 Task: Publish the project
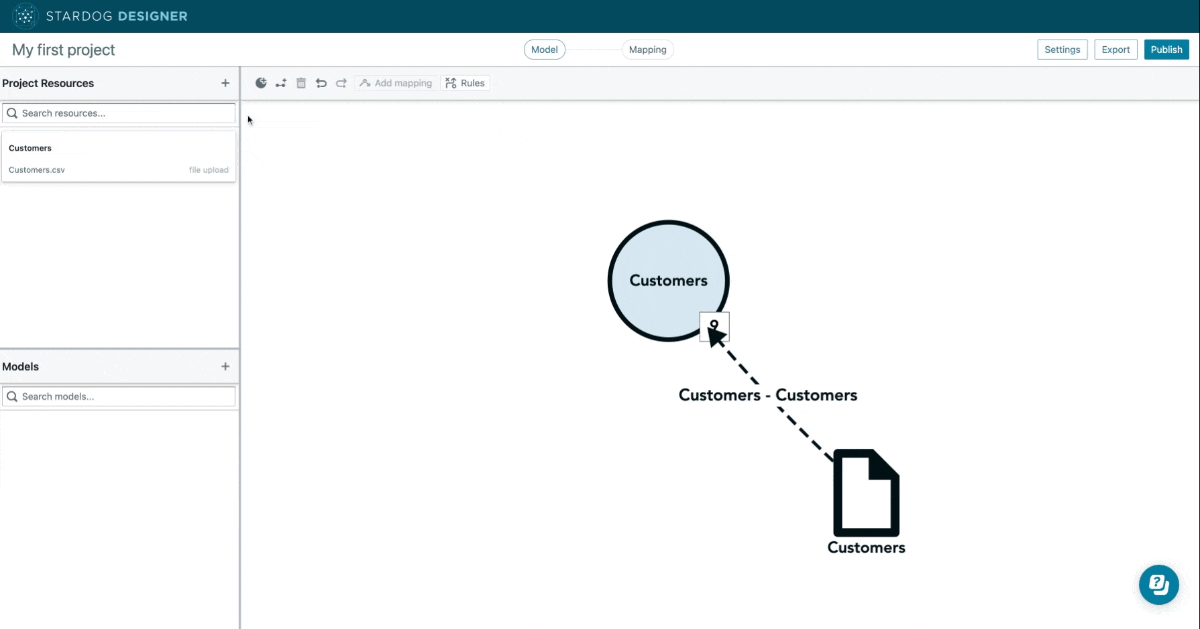click(x=1167, y=50)
